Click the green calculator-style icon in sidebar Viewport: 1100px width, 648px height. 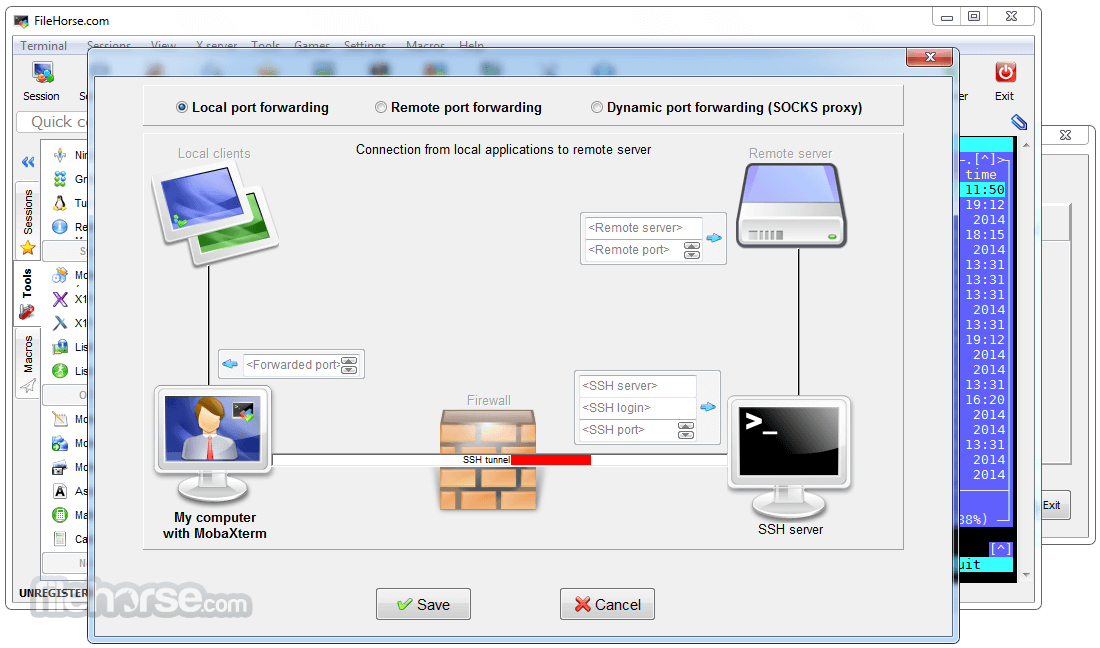coord(60,515)
